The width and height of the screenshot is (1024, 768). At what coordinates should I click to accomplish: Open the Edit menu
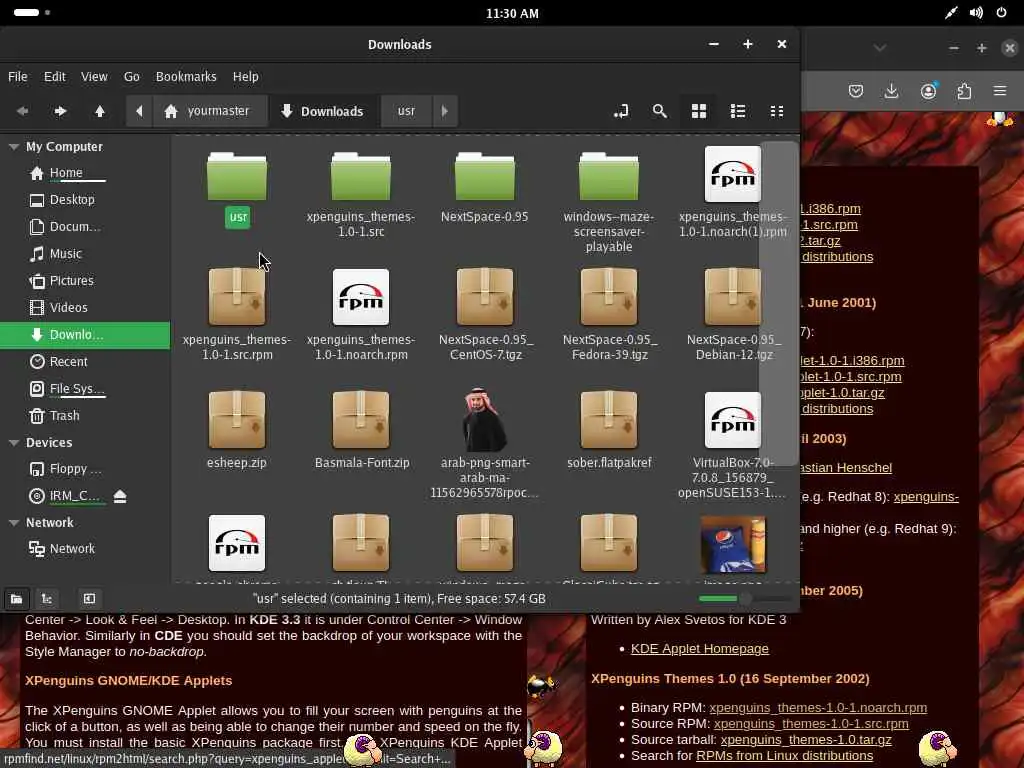[55, 76]
